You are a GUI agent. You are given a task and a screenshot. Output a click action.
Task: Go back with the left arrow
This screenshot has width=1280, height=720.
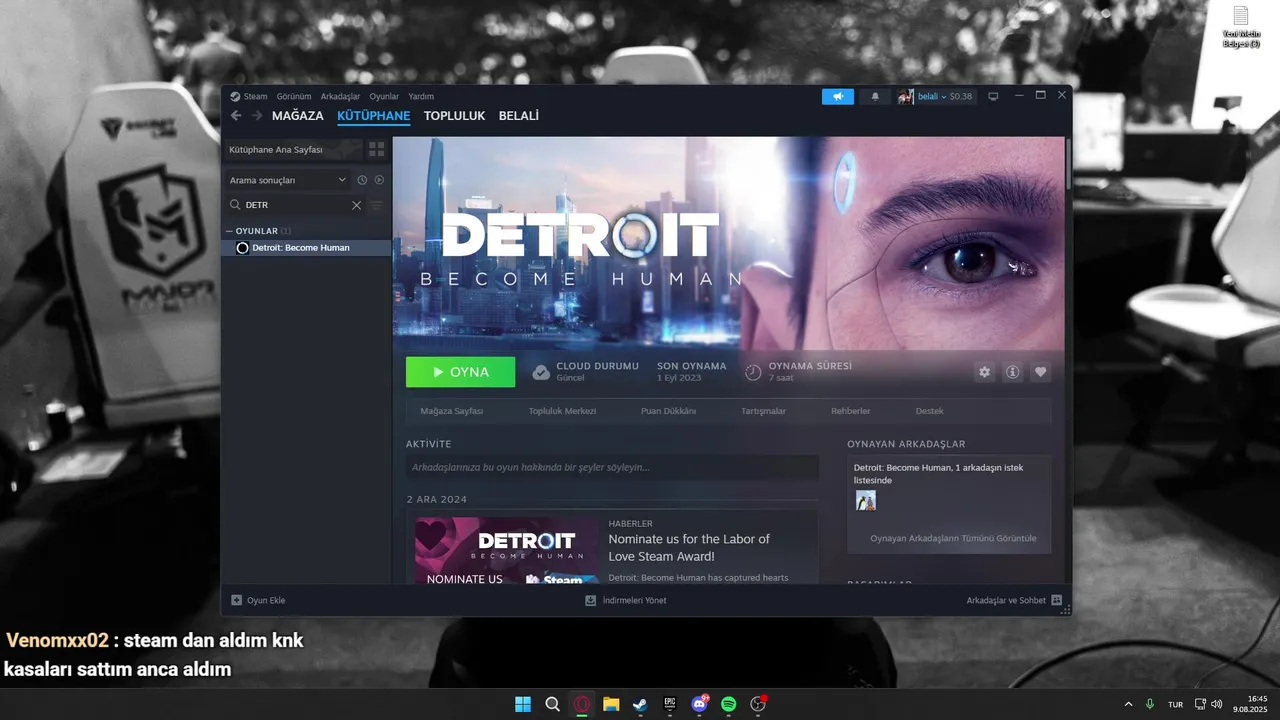coord(236,116)
